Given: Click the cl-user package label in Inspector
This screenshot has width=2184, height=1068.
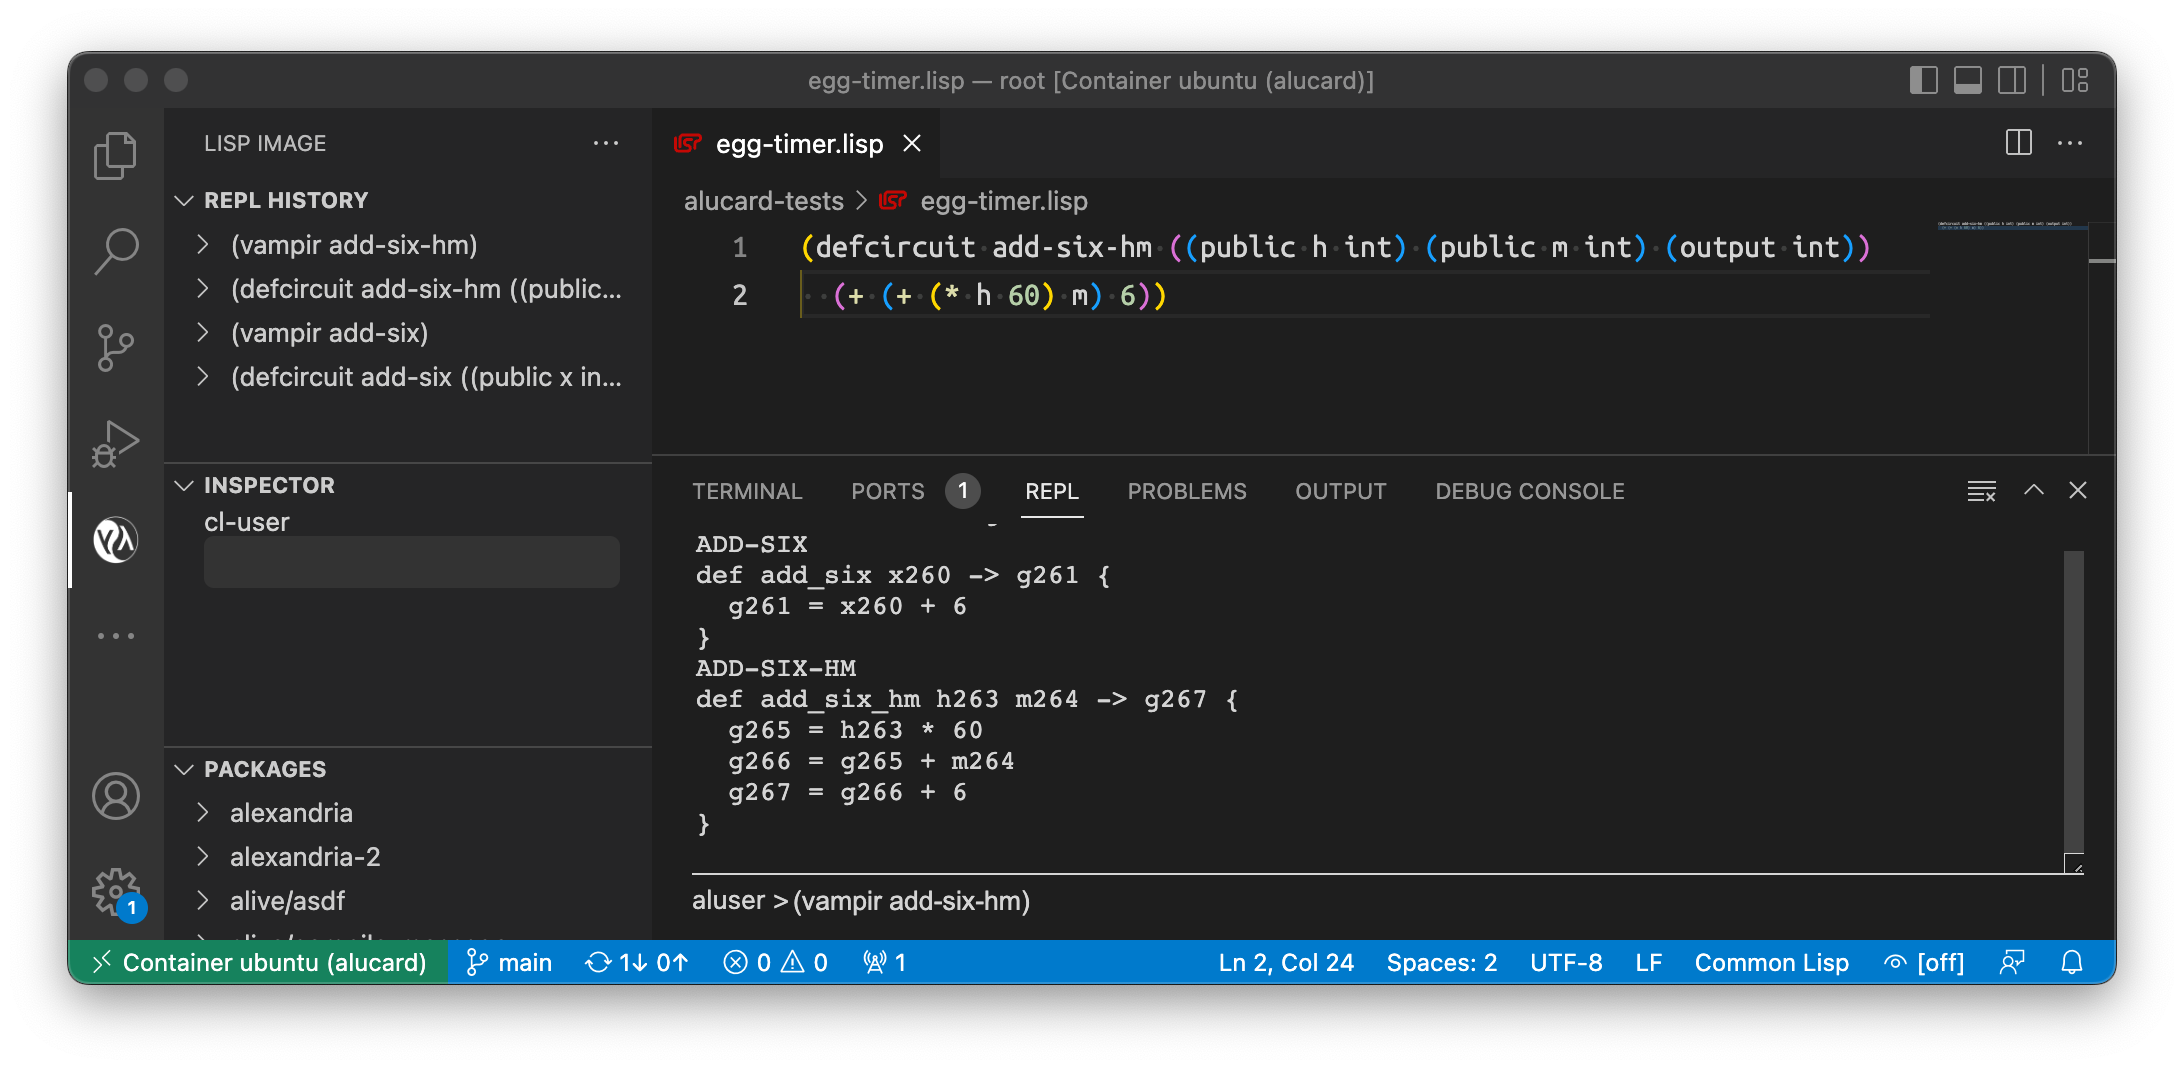Looking at the screenshot, I should [247, 522].
